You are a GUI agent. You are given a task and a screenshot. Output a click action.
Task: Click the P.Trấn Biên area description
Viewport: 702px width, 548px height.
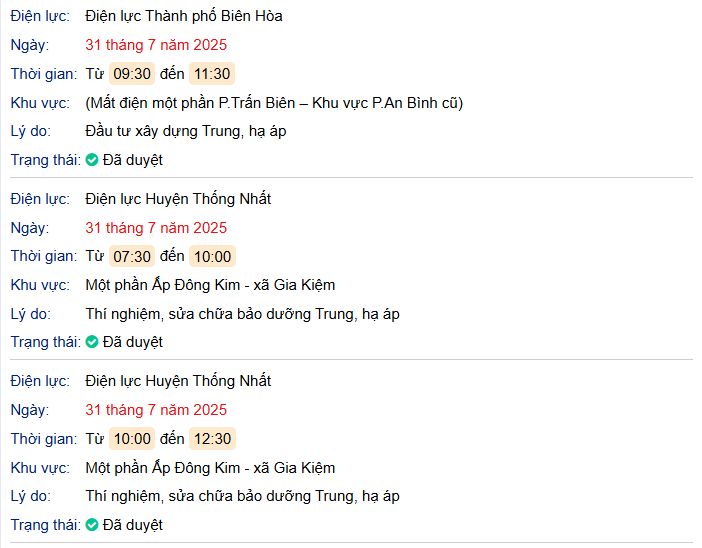coord(274,103)
